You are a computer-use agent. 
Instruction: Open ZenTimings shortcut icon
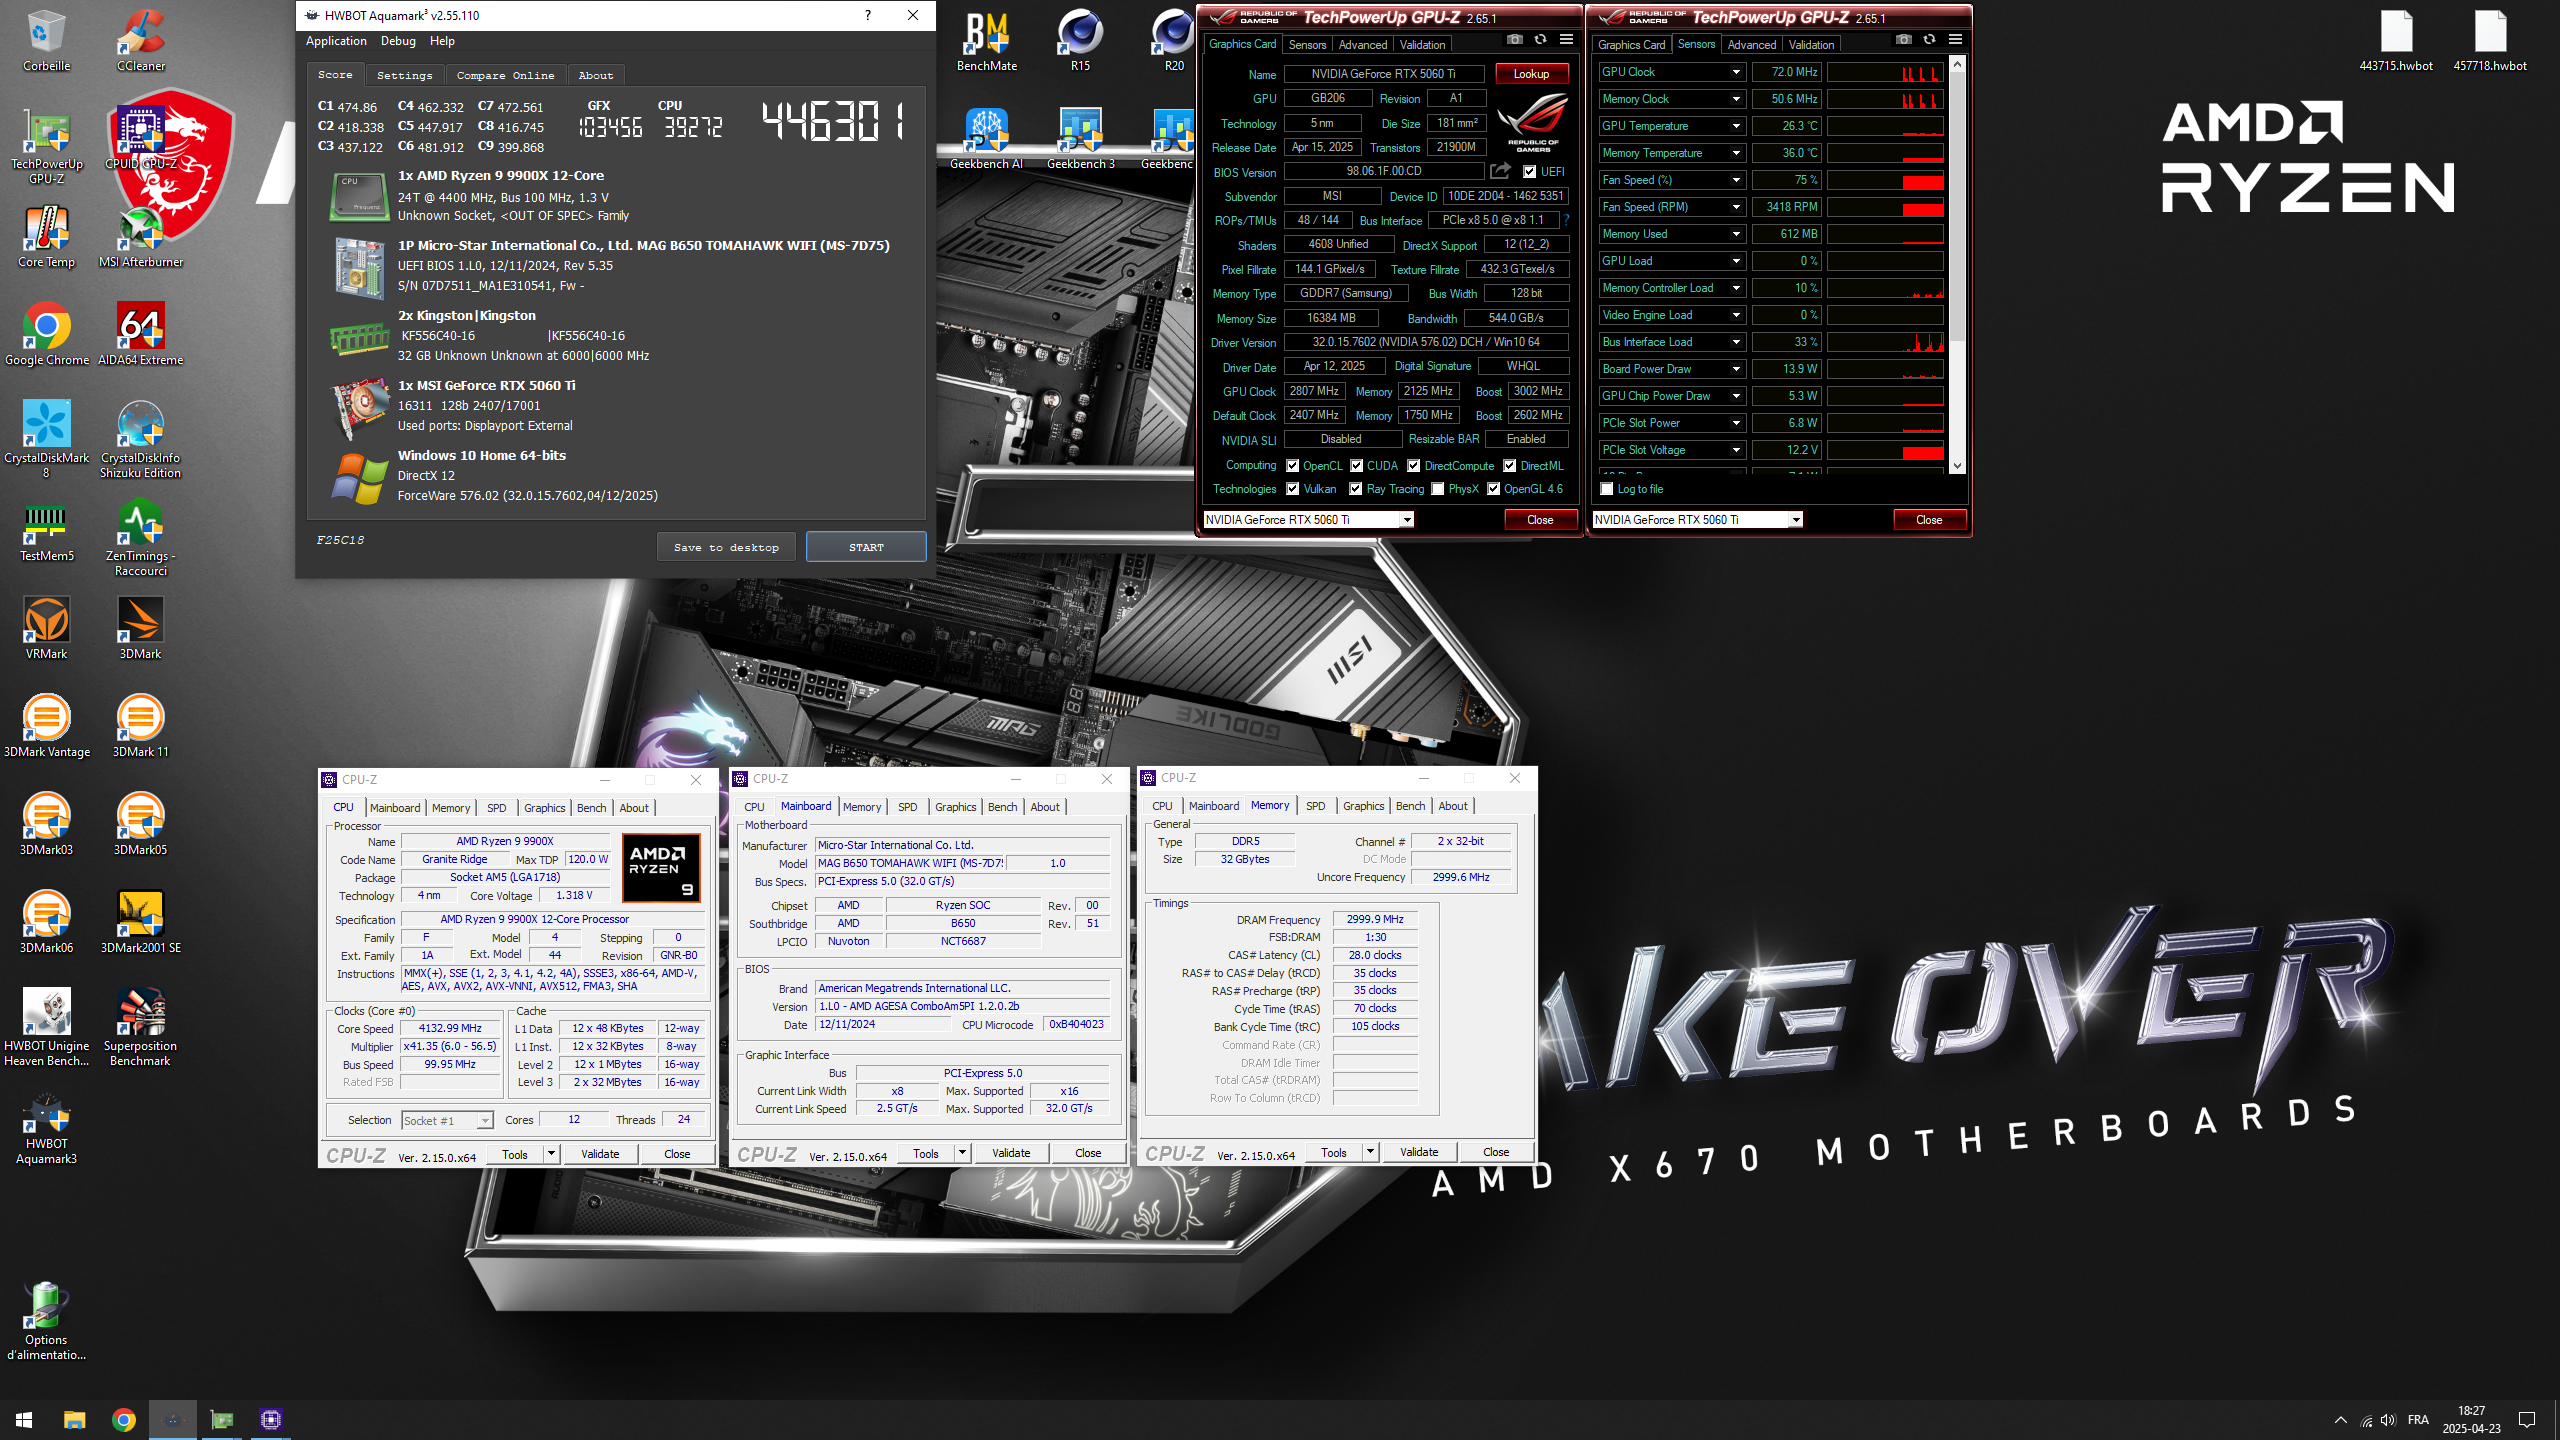[x=141, y=538]
